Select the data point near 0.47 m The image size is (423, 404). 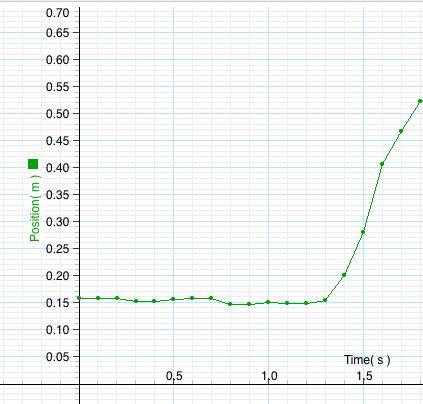(x=401, y=131)
